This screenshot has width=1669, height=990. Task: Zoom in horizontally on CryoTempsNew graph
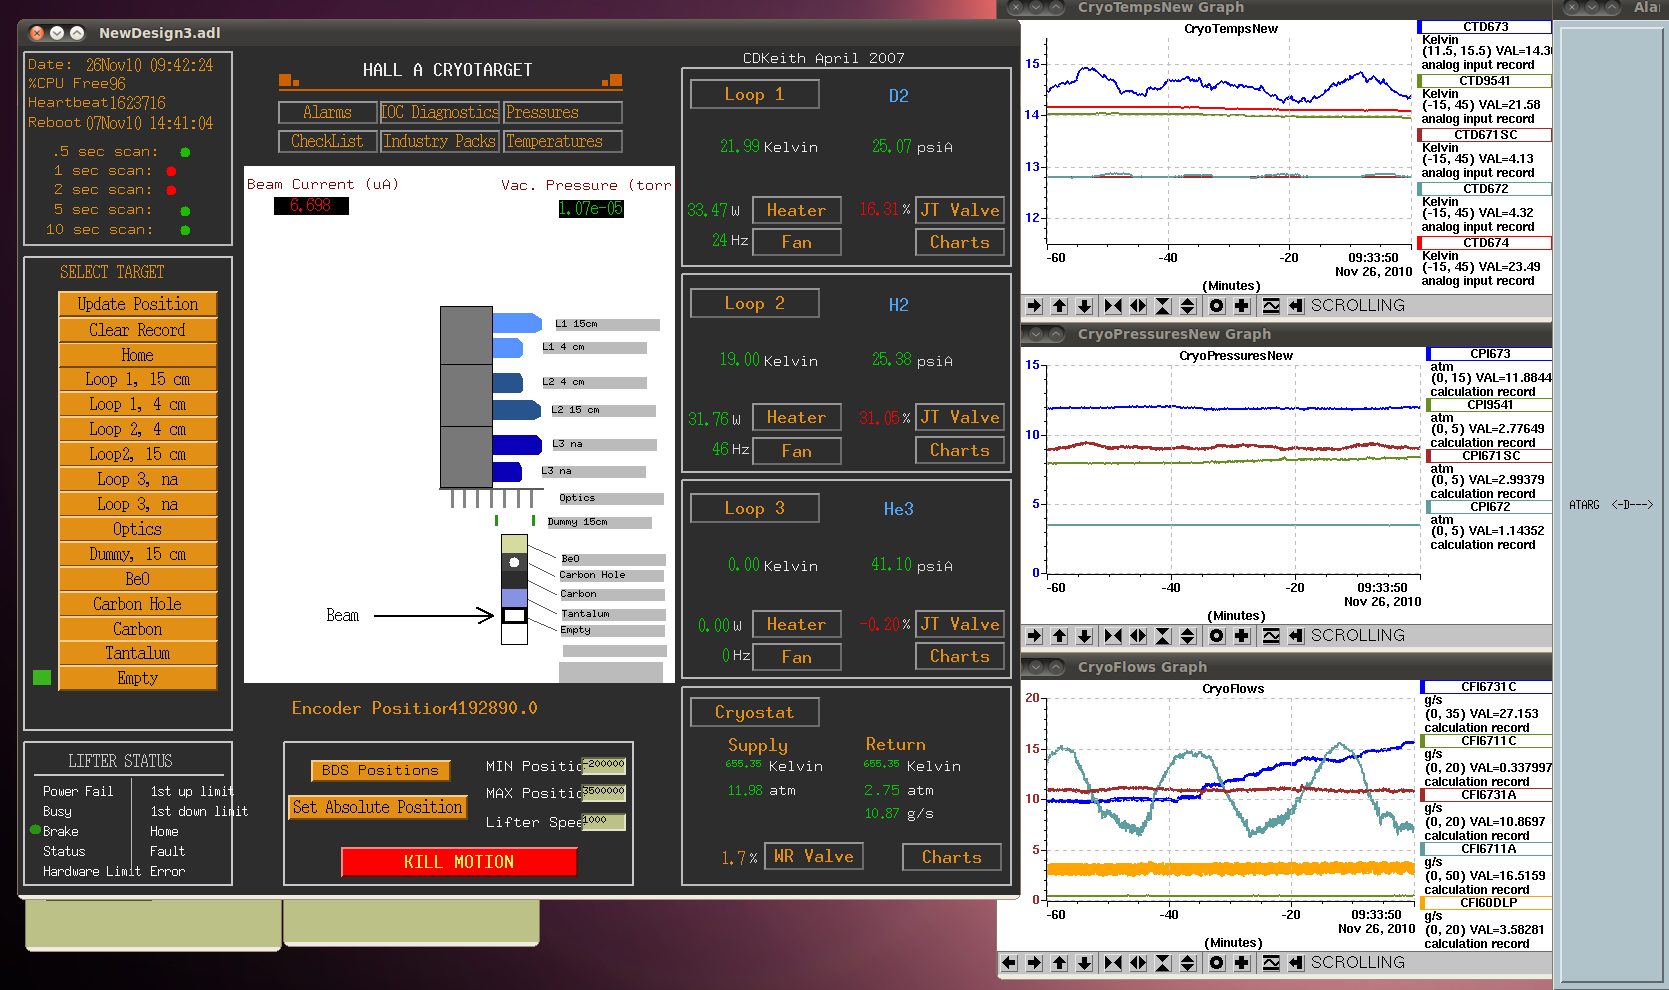[1113, 306]
